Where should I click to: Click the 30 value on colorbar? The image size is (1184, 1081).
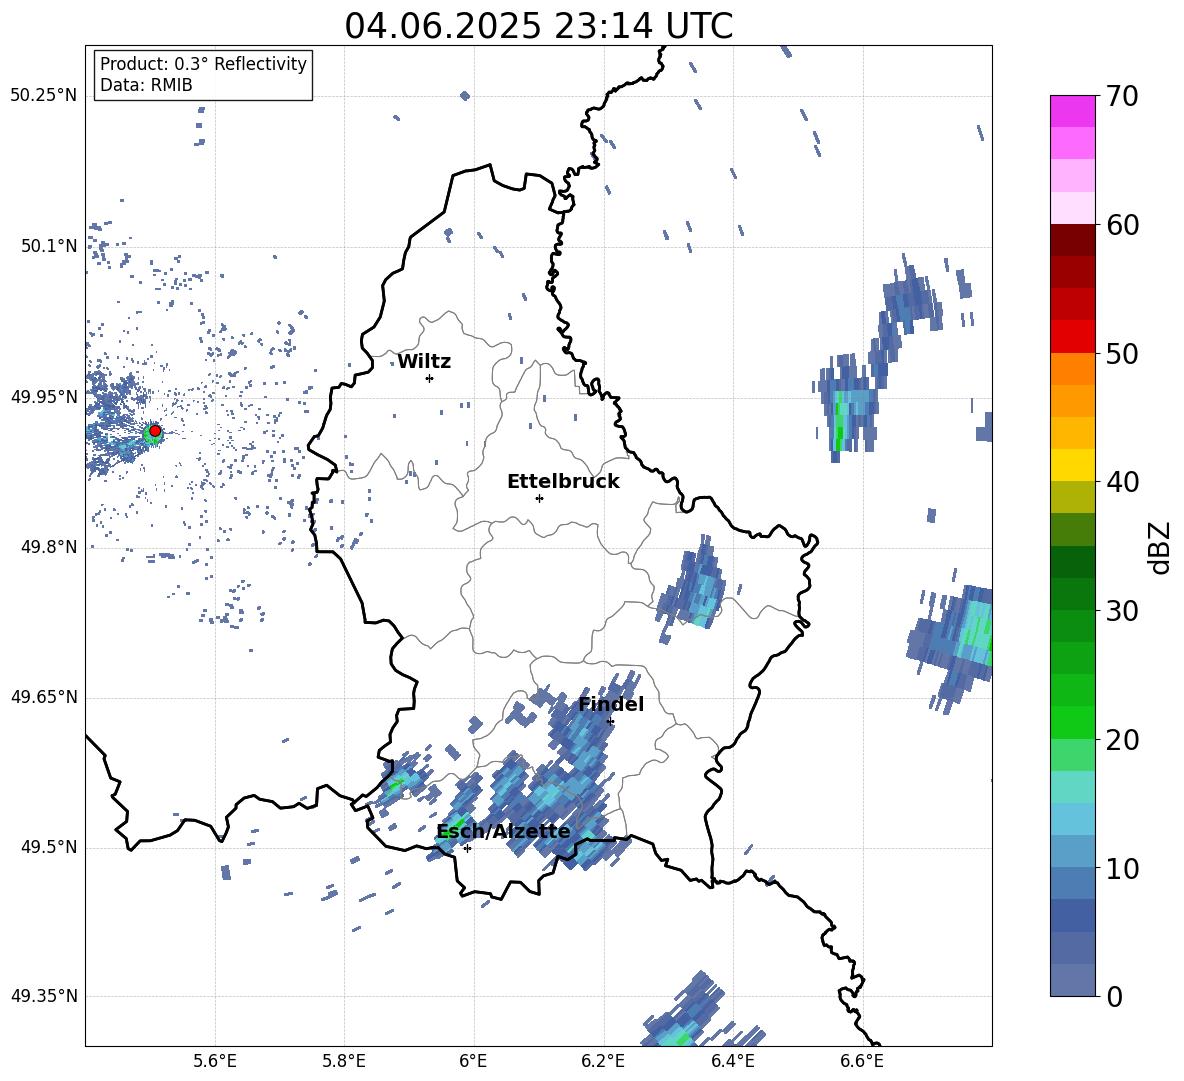[1122, 611]
